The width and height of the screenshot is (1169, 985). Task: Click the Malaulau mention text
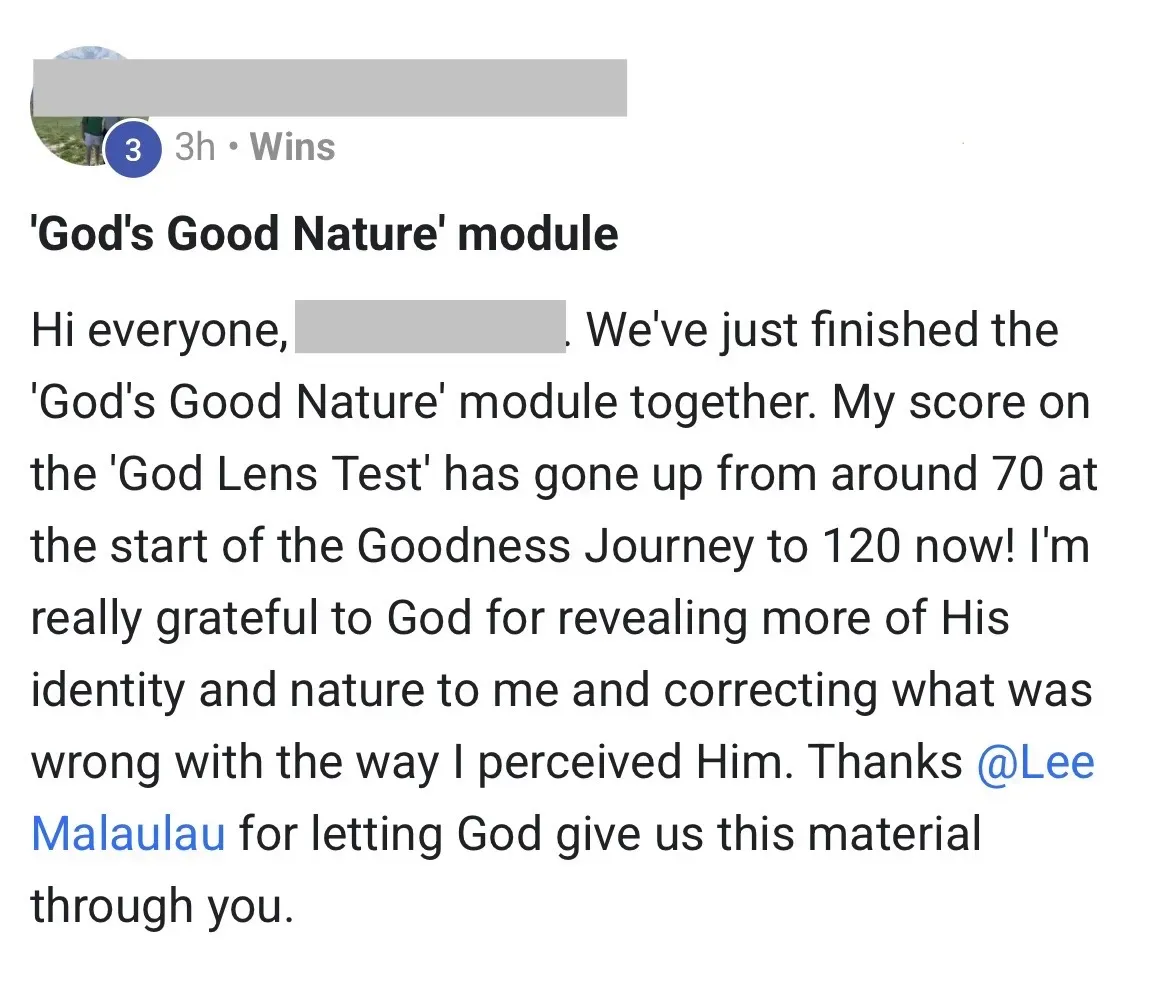pos(128,835)
